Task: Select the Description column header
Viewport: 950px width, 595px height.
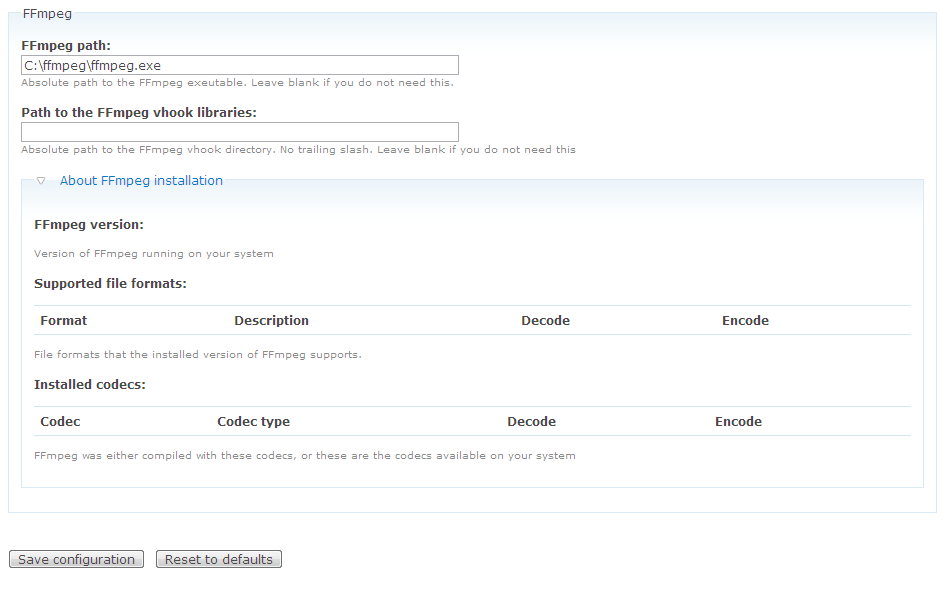Action: (271, 321)
